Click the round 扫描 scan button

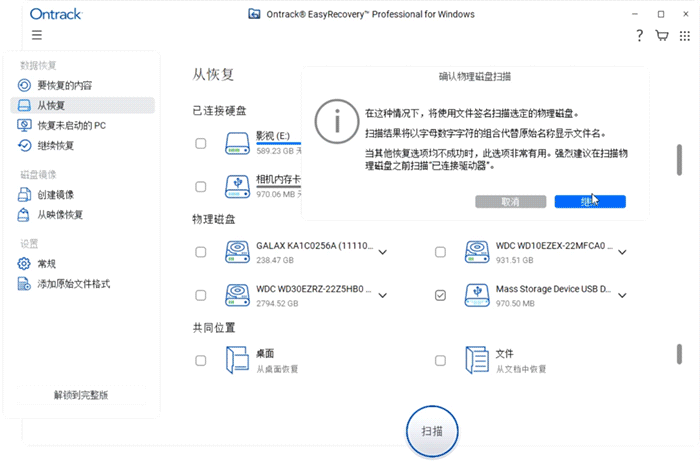click(432, 431)
